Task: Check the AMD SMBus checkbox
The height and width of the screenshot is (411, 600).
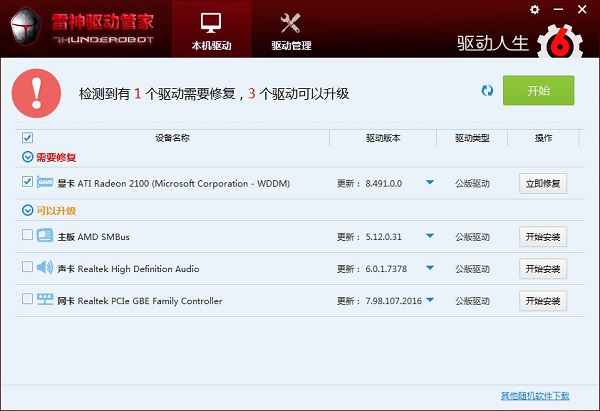Action: pos(27,236)
